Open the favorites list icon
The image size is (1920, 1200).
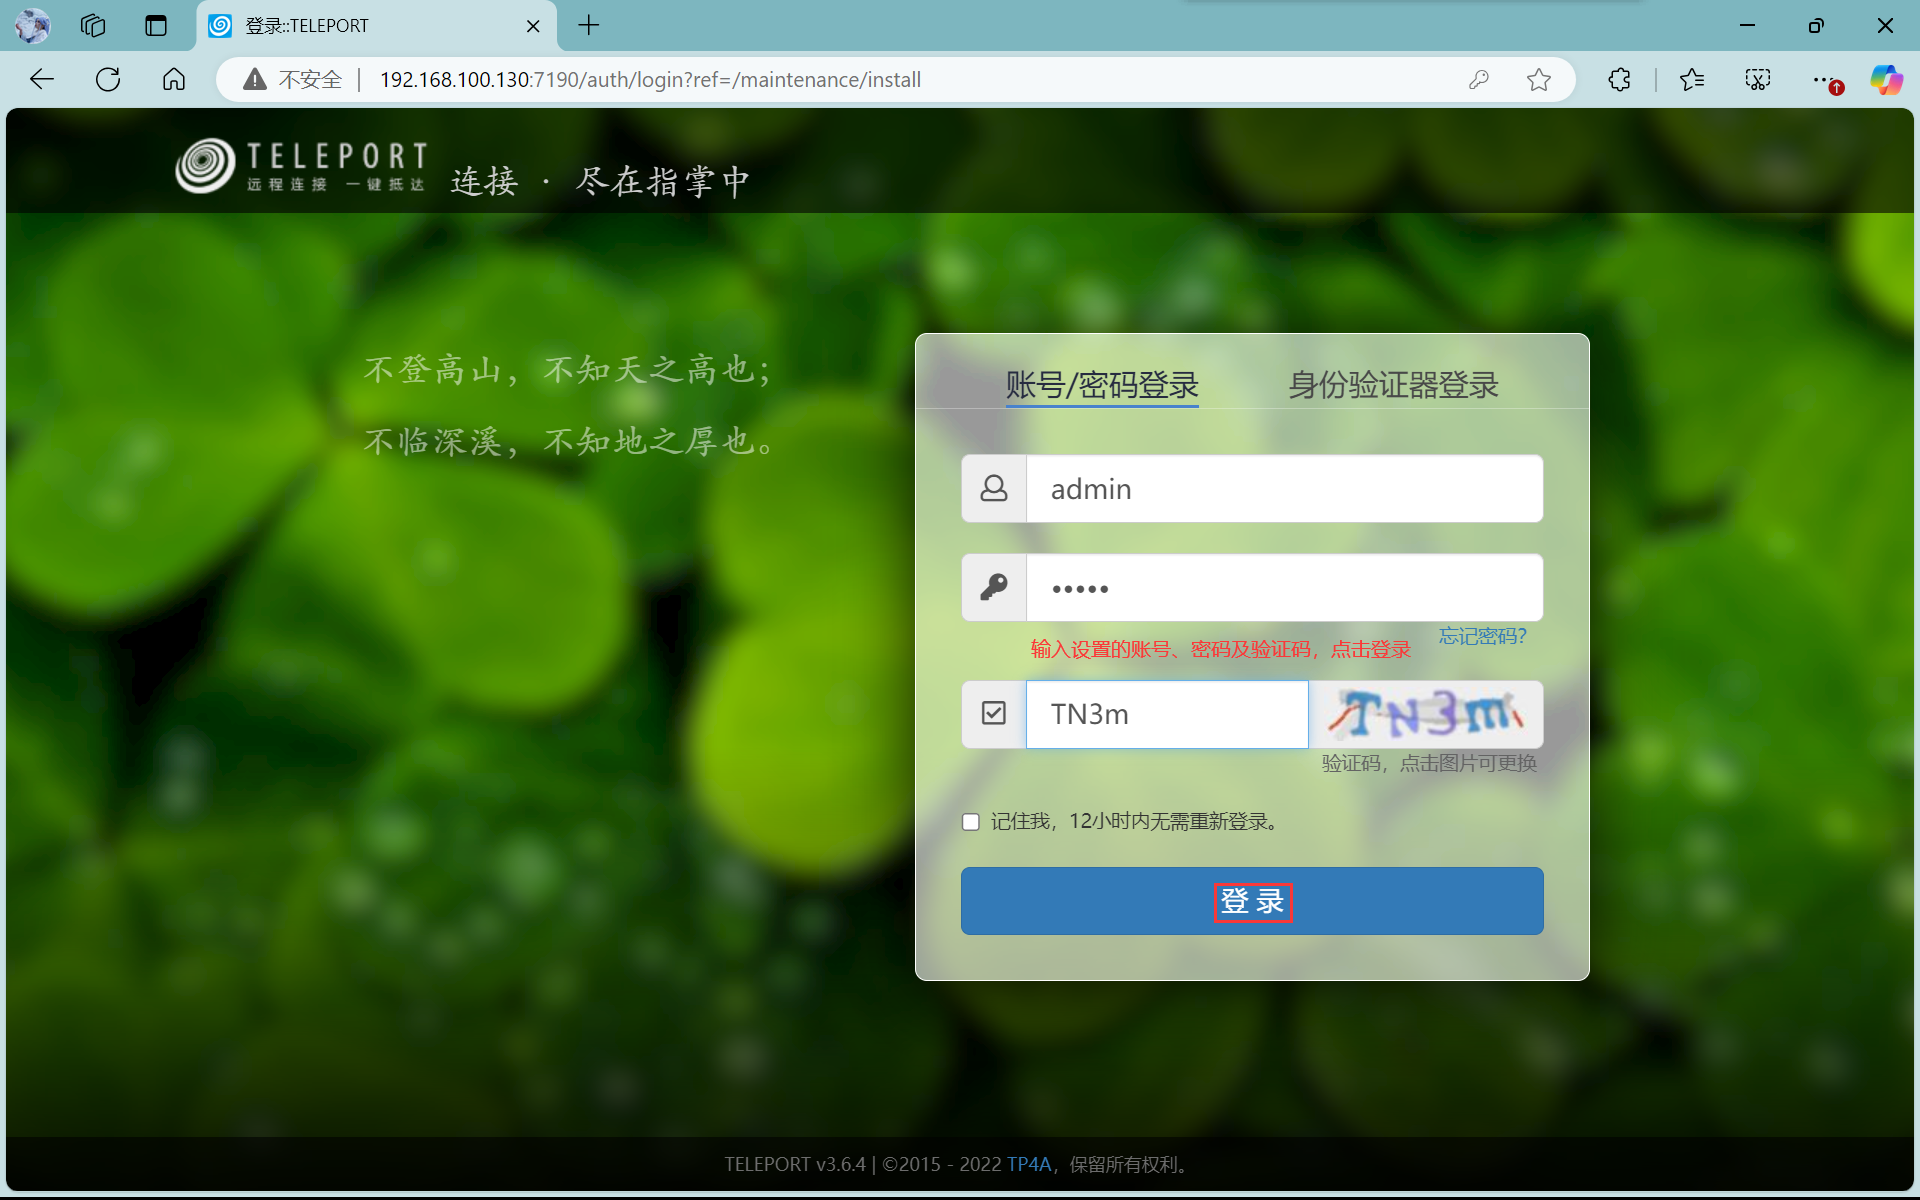pos(1692,80)
